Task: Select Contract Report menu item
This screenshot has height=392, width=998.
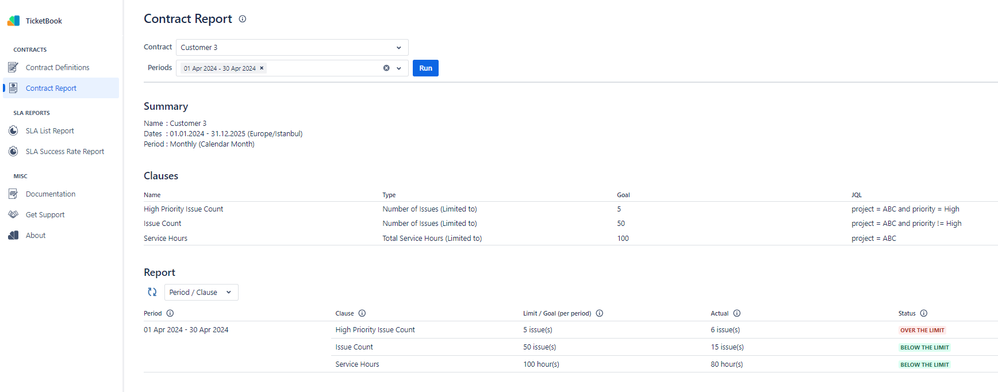Action: pyautogui.click(x=60, y=88)
